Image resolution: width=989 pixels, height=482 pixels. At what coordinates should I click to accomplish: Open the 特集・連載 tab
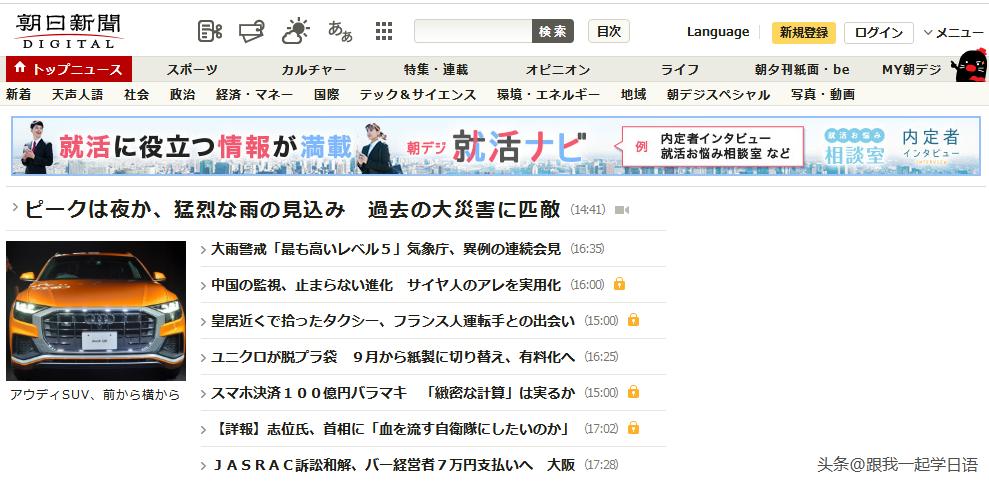pyautogui.click(x=436, y=69)
